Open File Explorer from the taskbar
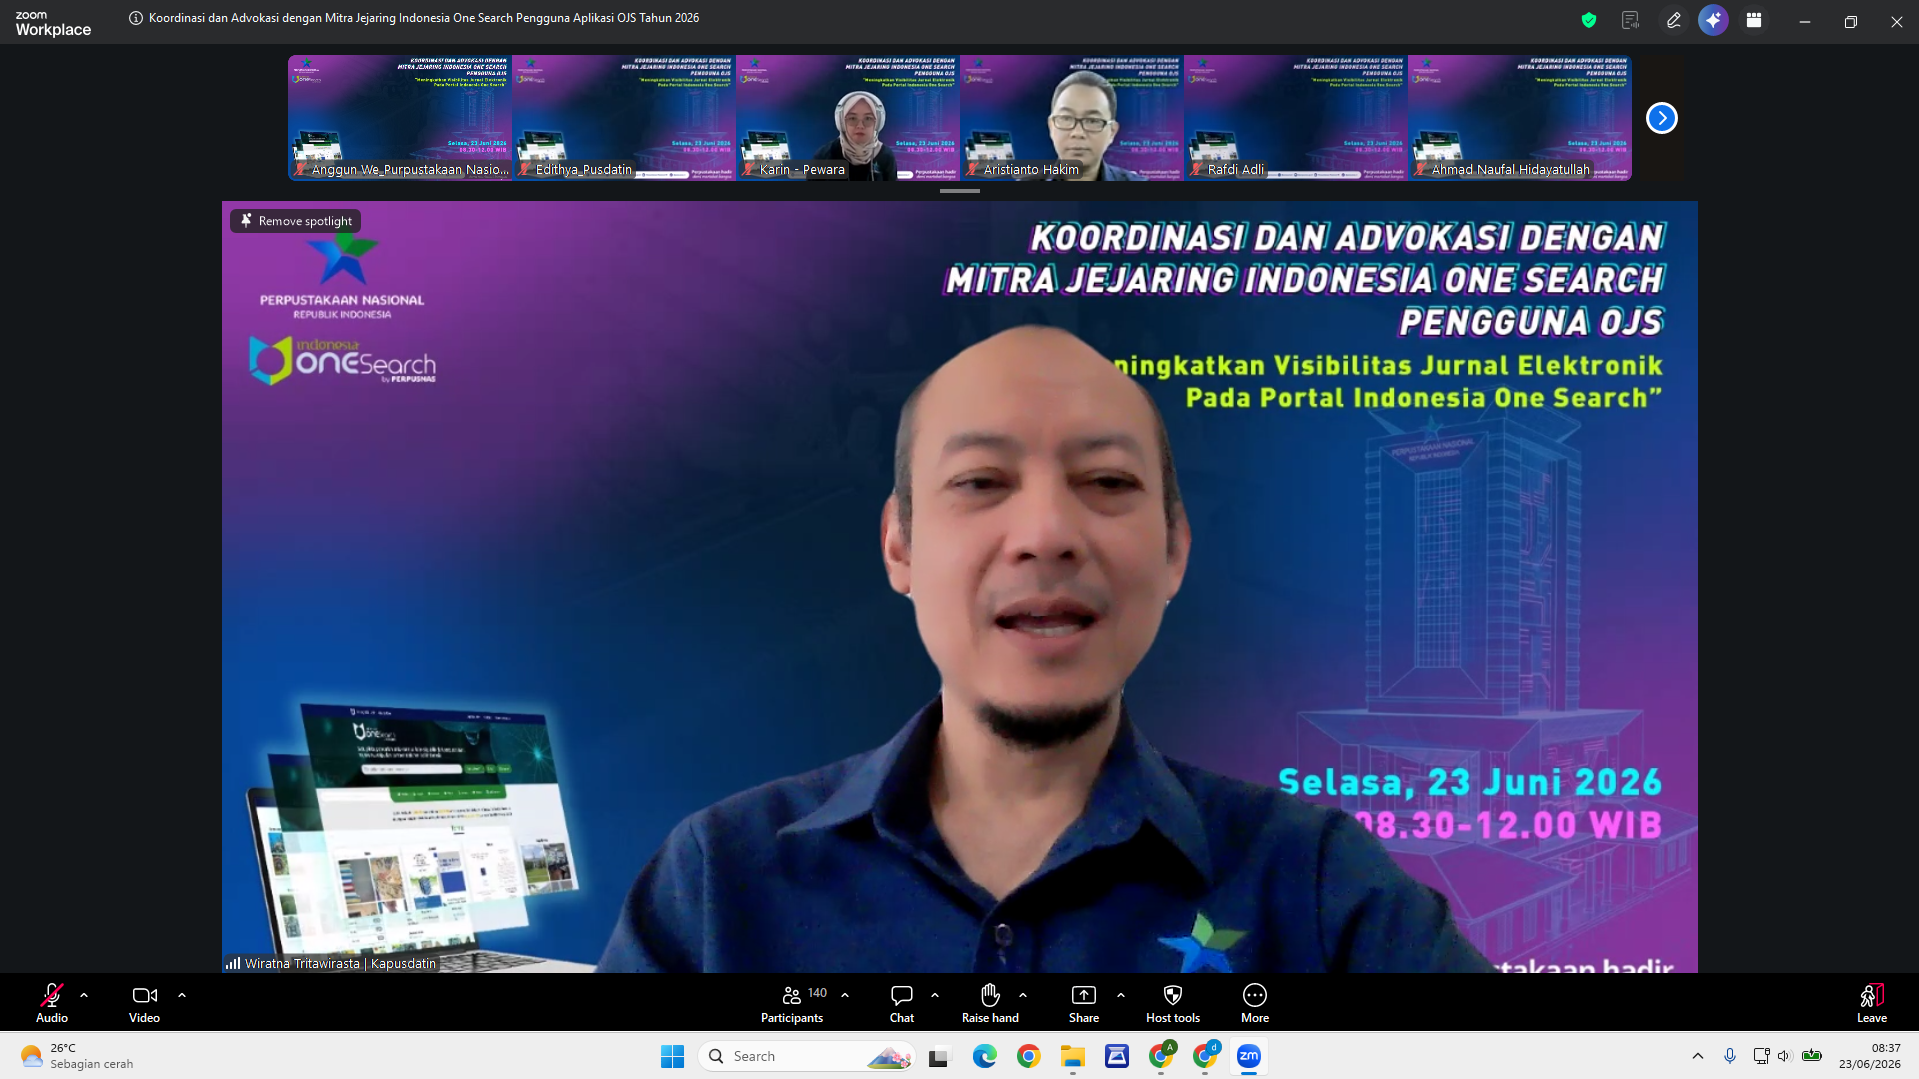The width and height of the screenshot is (1919, 1079). 1073,1056
